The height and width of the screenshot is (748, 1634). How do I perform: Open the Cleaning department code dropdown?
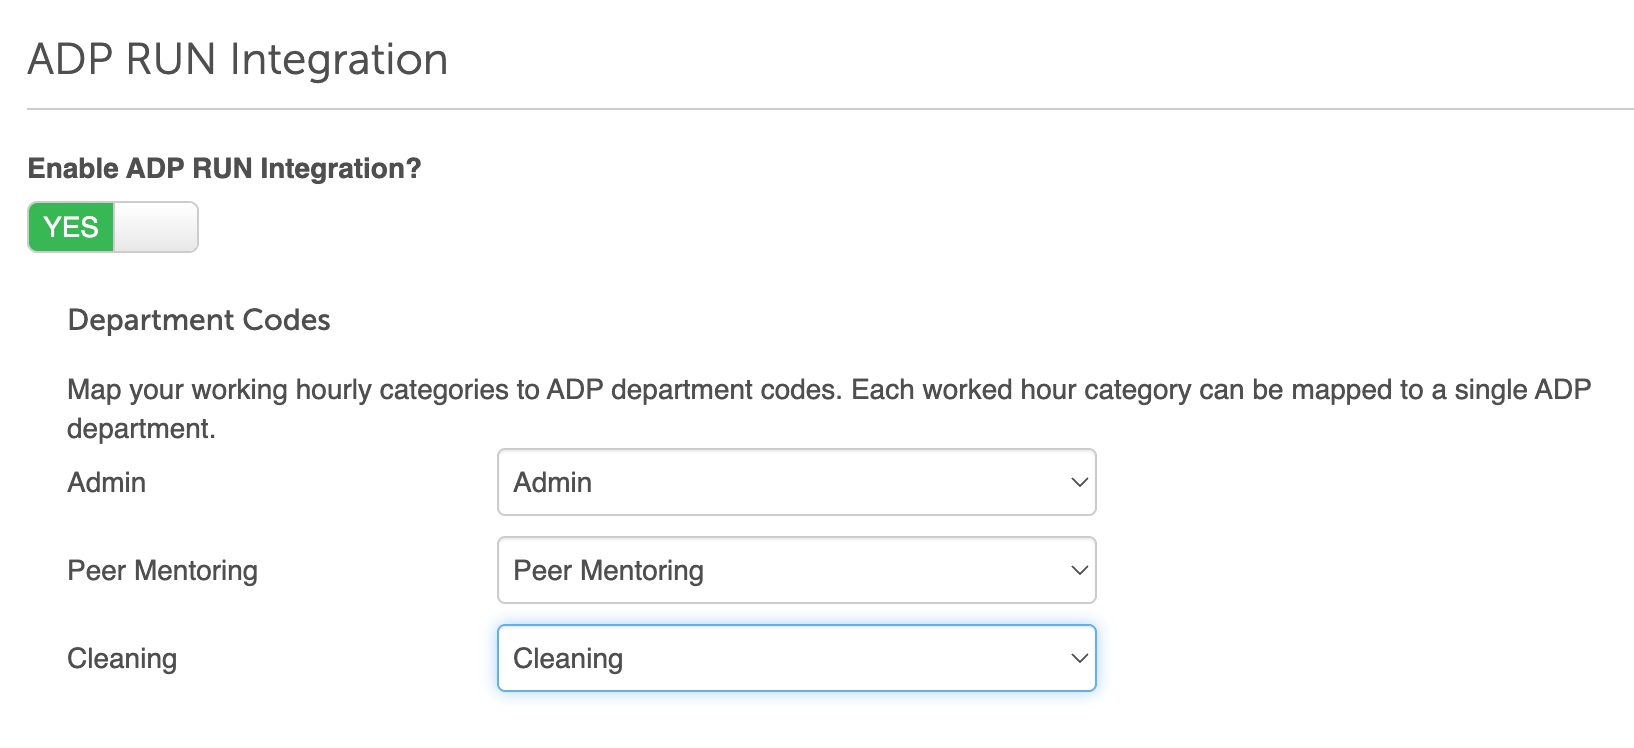click(797, 658)
